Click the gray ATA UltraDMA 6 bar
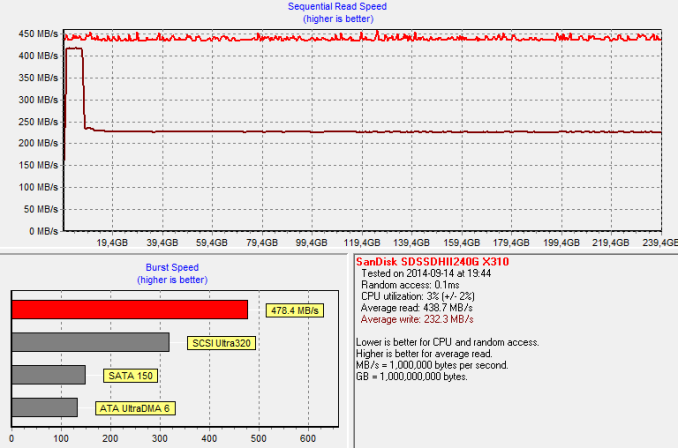Screen dimensions: 678x448 pyautogui.click(x=45, y=407)
